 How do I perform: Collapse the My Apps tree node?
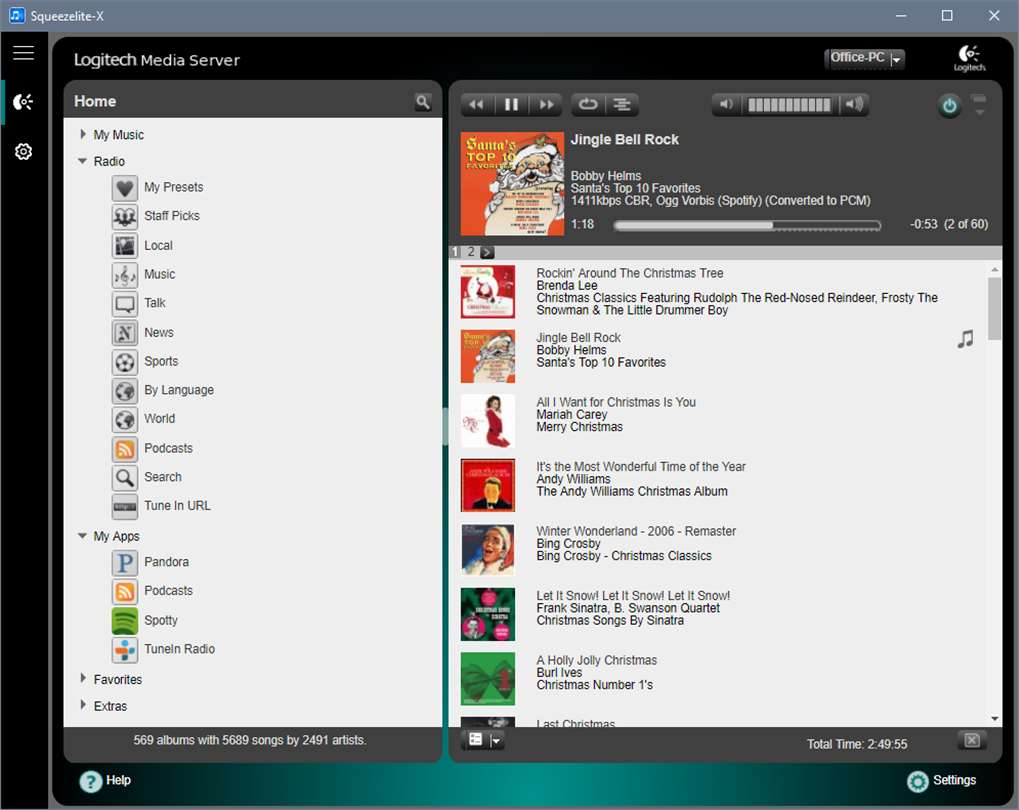(83, 536)
